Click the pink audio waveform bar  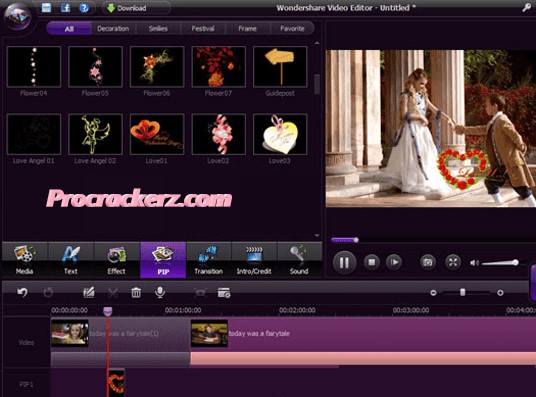point(363,358)
